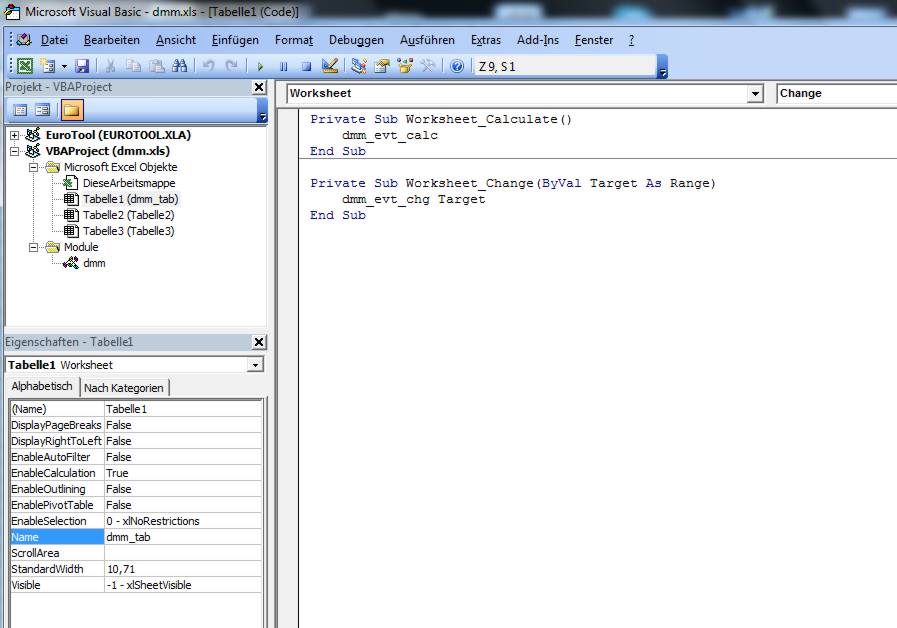Click the Paste clipboard icon
This screenshot has width=897, height=628.
[156, 66]
